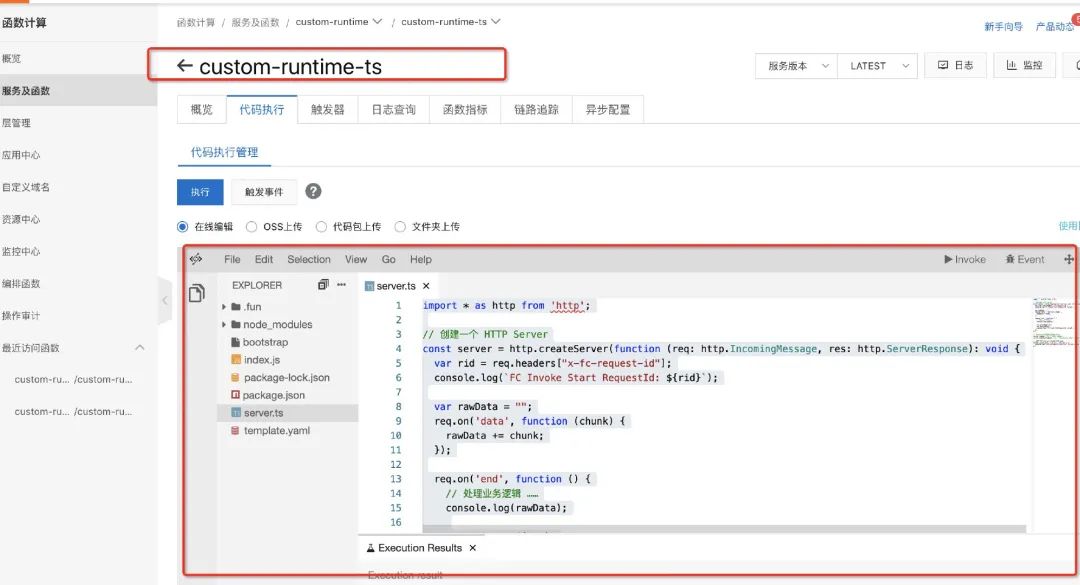
Task: Open 新手向导 link
Action: coord(1003,26)
